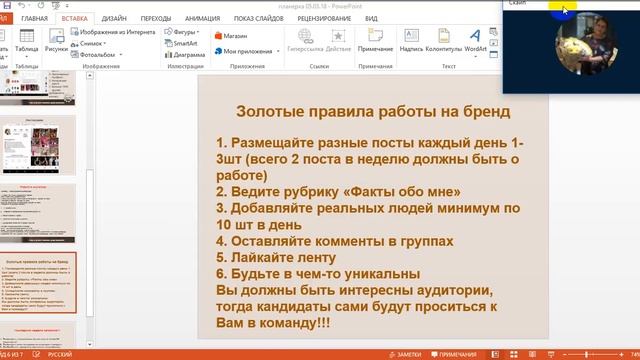Start slideshow from beginning via Quick Access icon
Image resolution: width=640 pixels, height=360 pixels.
point(56,5)
